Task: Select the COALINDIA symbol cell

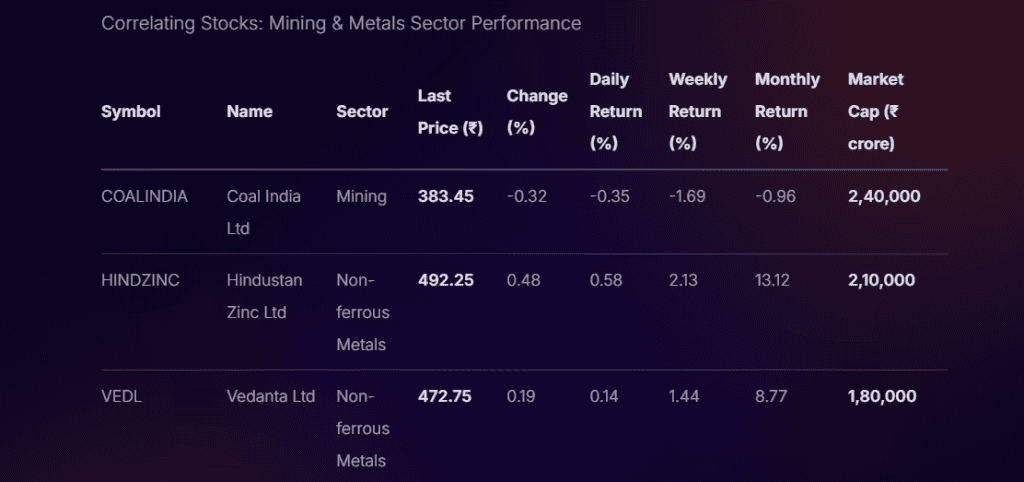Action: pos(144,196)
